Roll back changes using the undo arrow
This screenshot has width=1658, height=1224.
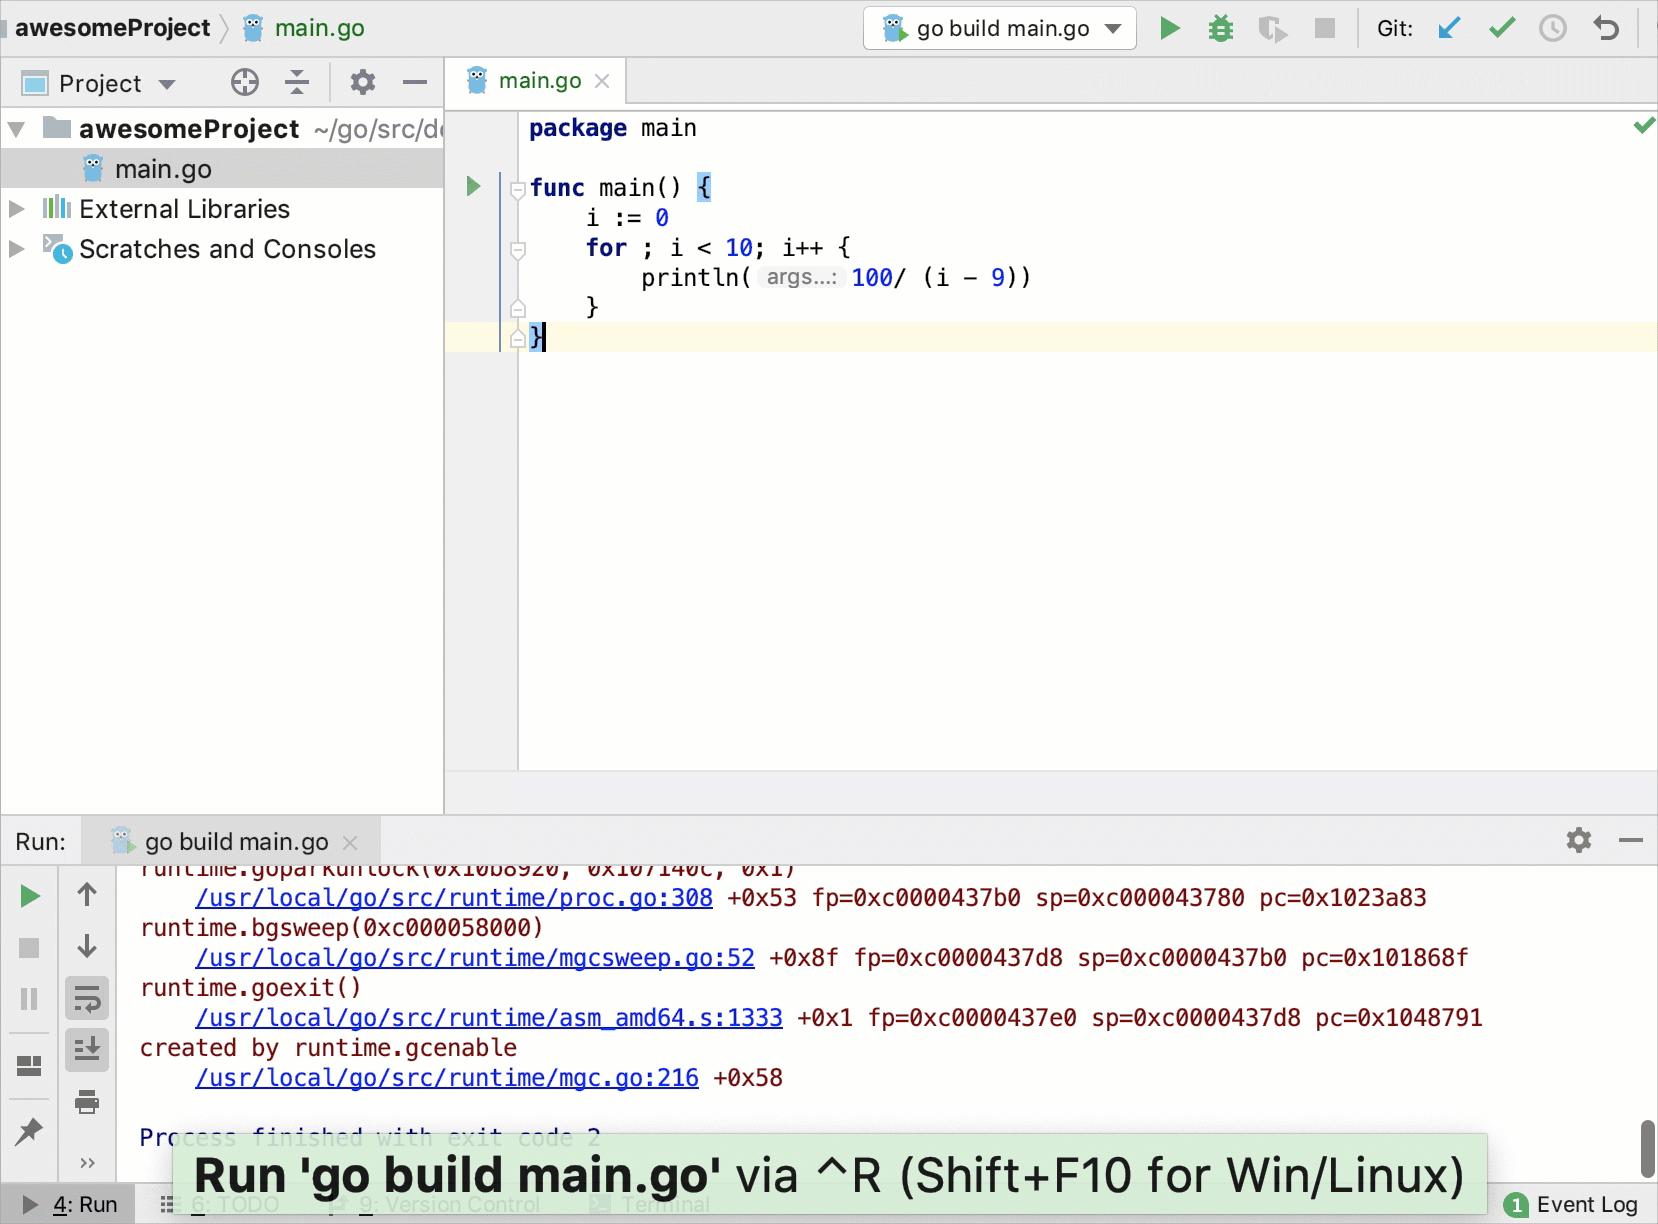click(1606, 28)
